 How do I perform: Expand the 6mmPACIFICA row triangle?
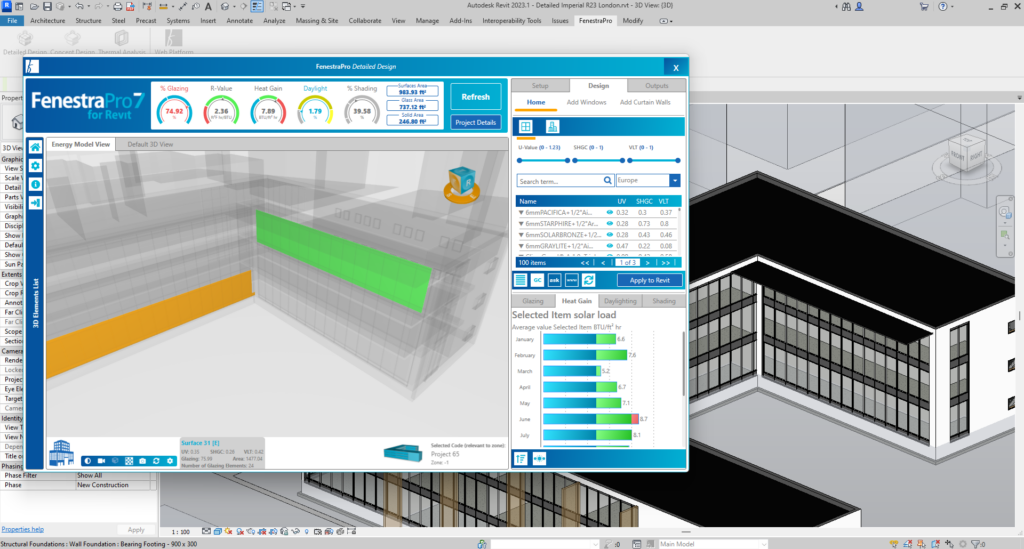tap(521, 212)
